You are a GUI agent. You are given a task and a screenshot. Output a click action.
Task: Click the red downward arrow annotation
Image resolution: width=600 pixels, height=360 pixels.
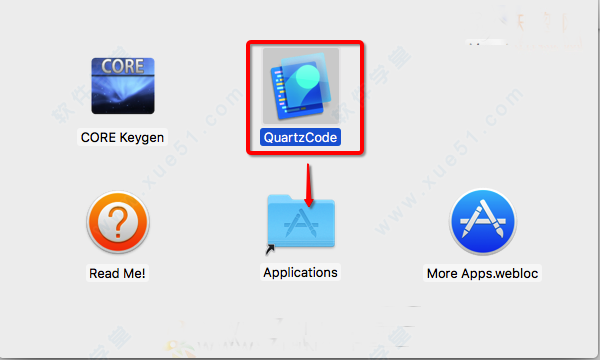pos(309,186)
